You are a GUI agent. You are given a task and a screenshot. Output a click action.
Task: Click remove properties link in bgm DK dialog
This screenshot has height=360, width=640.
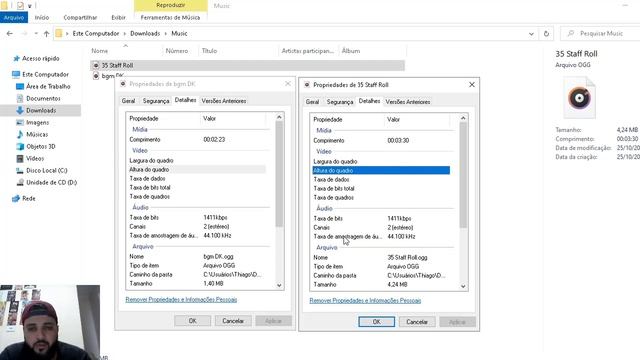click(x=181, y=300)
